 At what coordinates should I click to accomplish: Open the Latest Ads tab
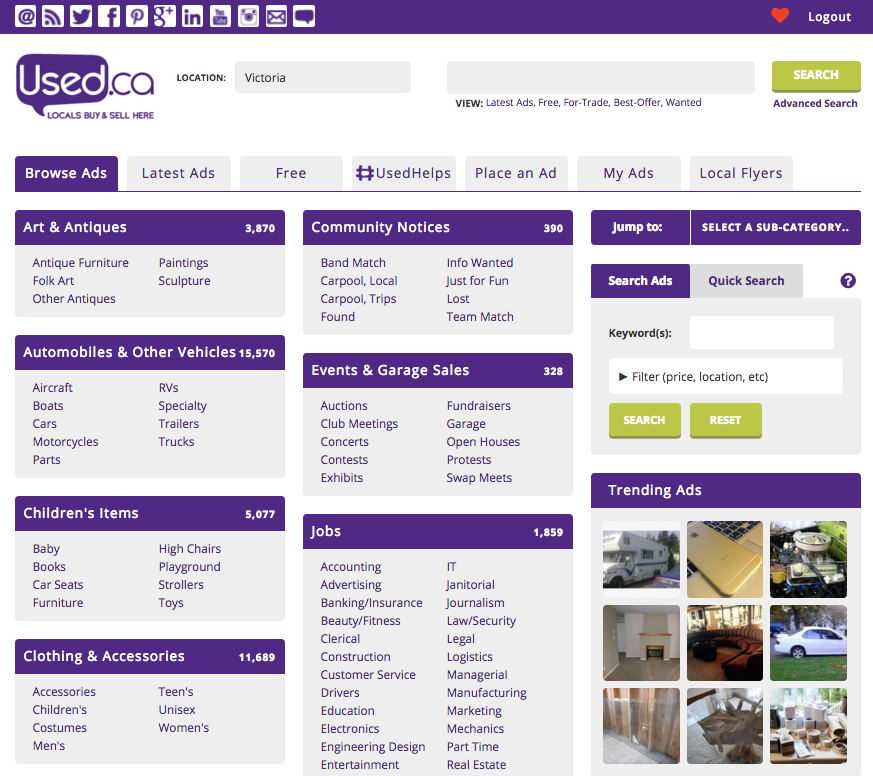click(178, 173)
